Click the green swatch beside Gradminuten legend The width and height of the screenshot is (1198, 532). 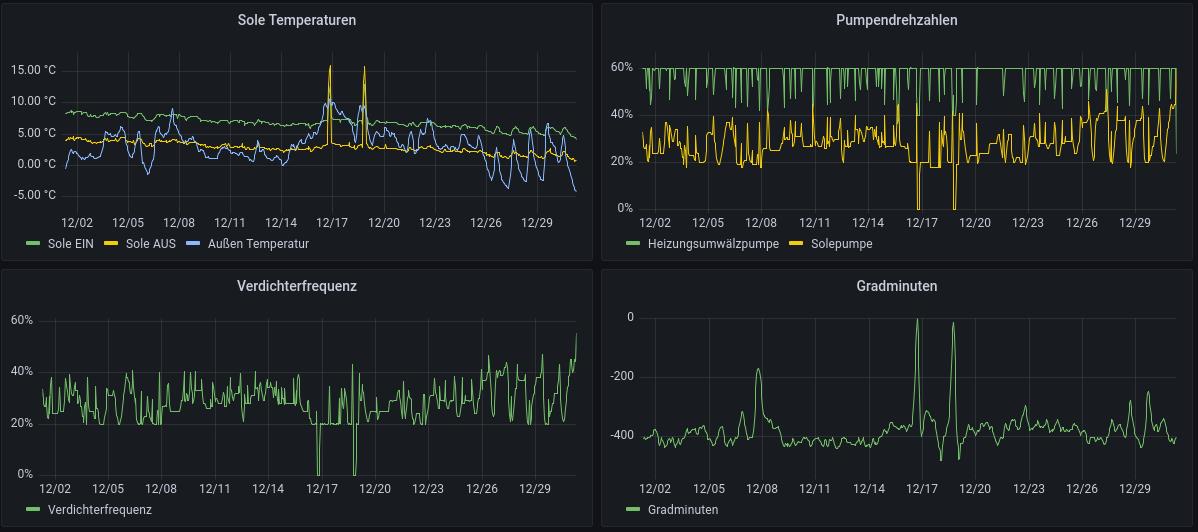(632, 509)
